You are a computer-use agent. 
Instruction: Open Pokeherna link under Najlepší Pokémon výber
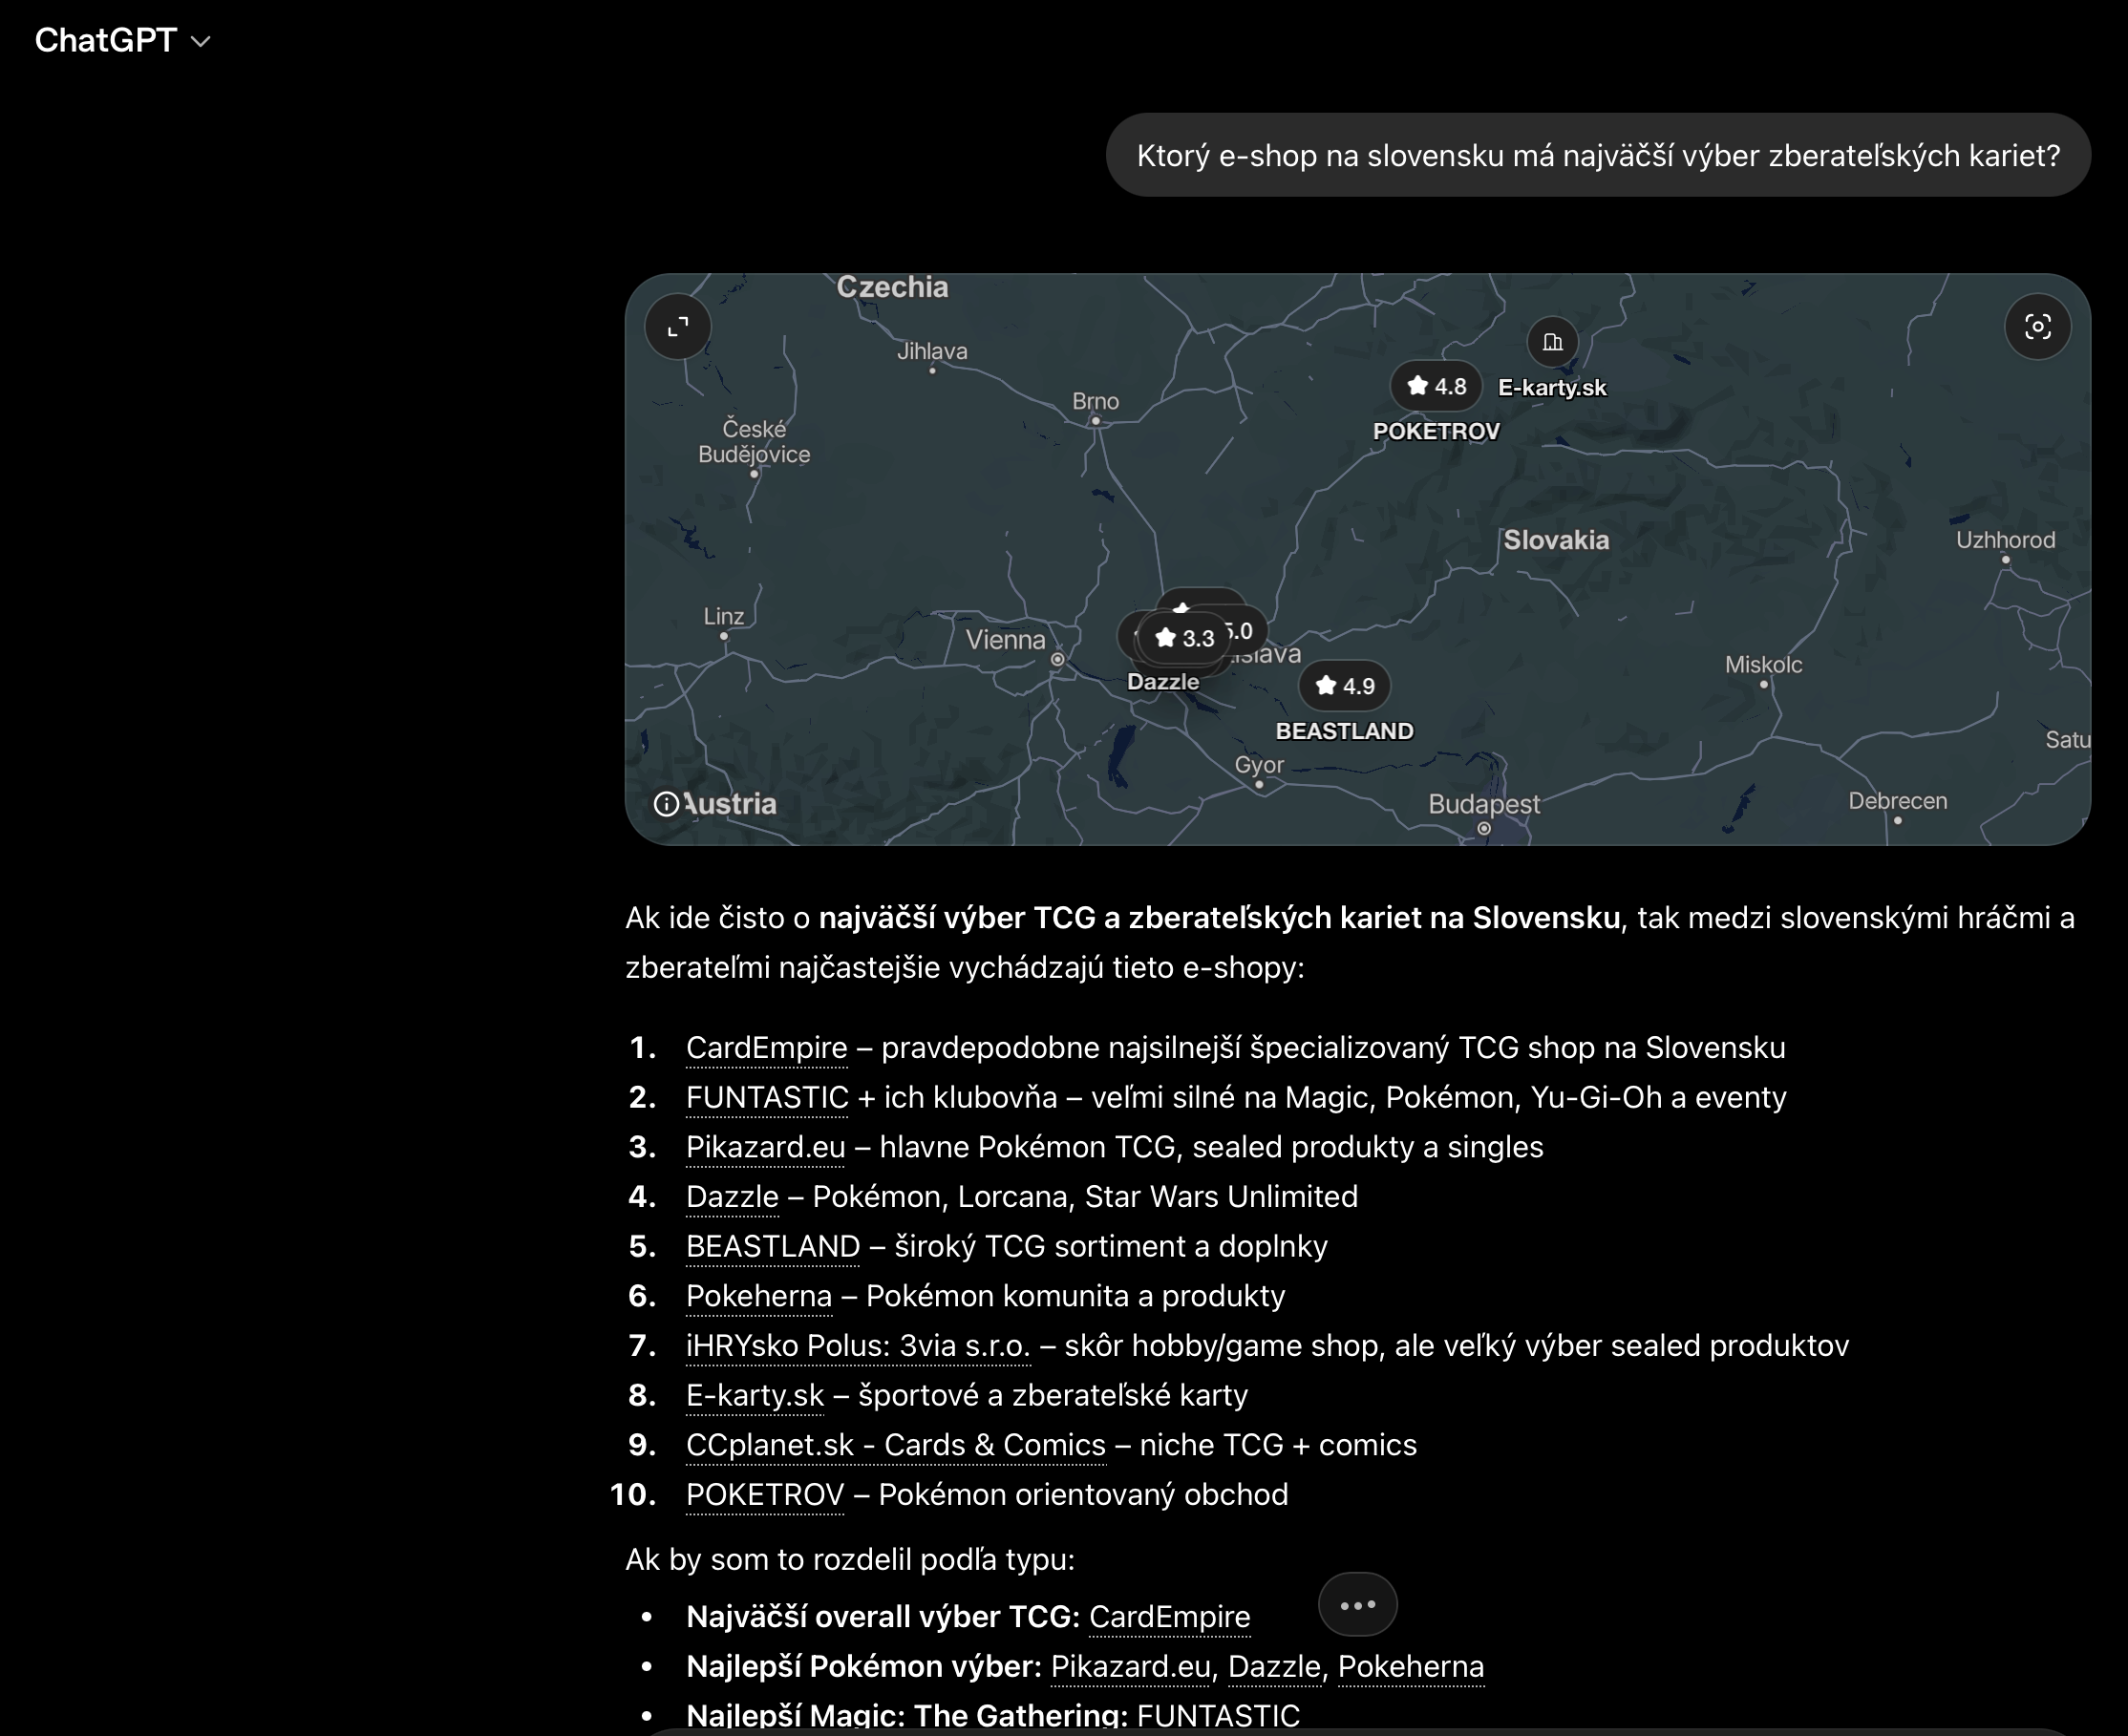click(x=1410, y=1666)
